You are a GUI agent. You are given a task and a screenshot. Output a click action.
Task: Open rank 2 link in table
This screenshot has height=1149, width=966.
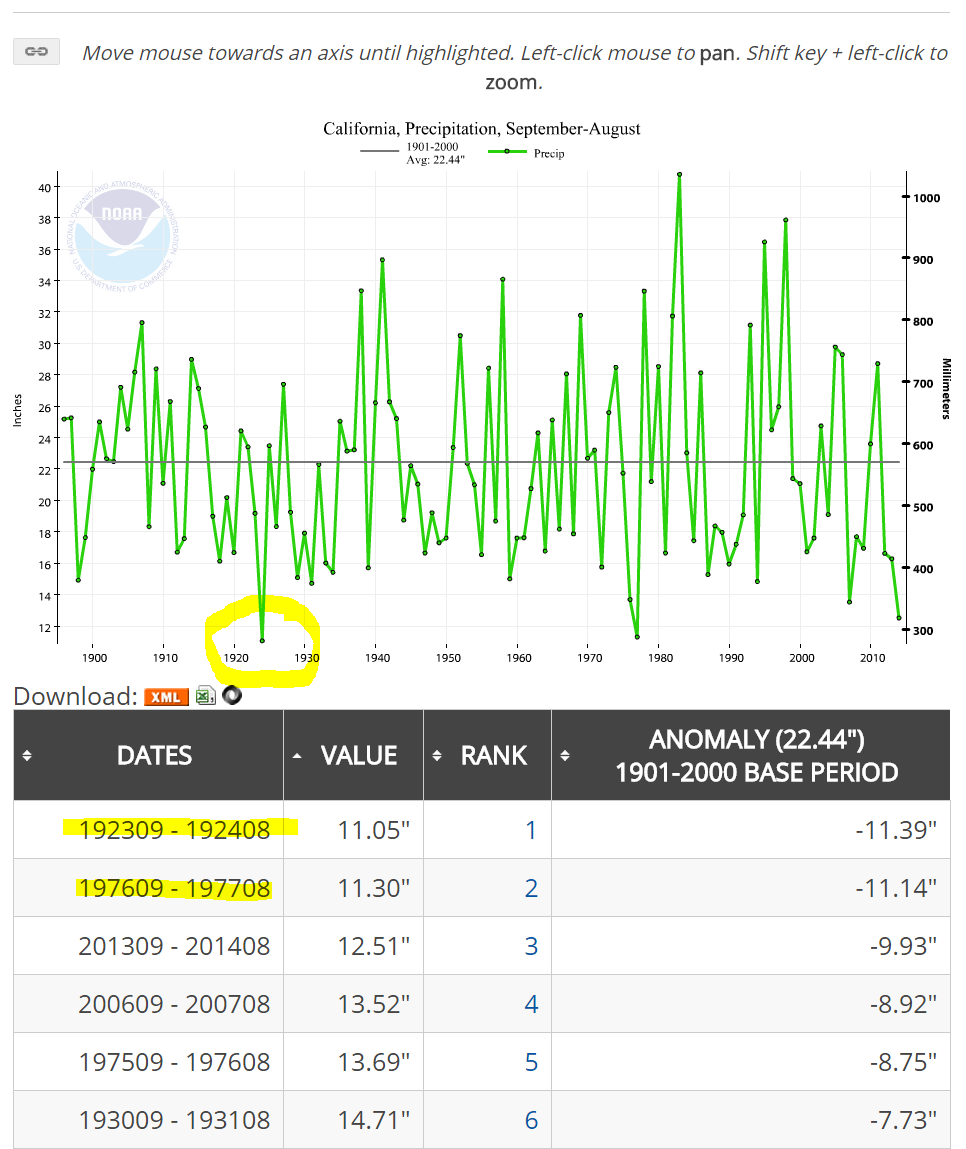[x=531, y=888]
